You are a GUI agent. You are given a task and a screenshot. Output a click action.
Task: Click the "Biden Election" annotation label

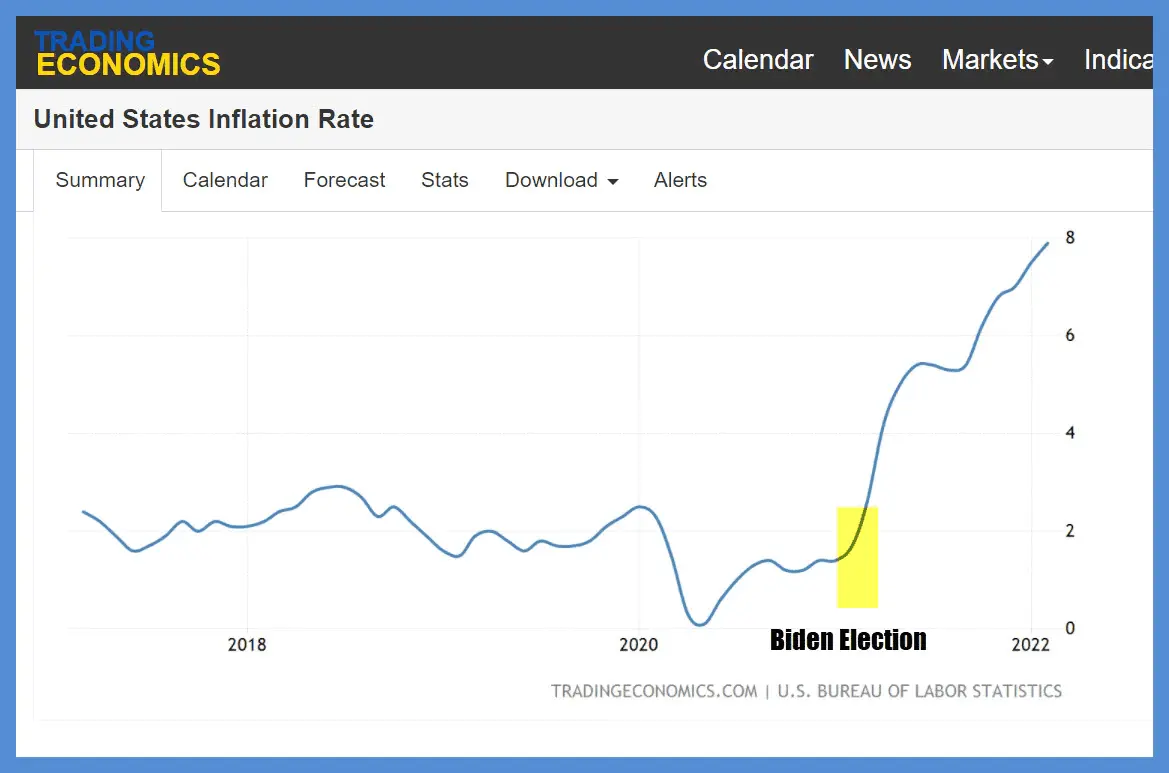848,640
